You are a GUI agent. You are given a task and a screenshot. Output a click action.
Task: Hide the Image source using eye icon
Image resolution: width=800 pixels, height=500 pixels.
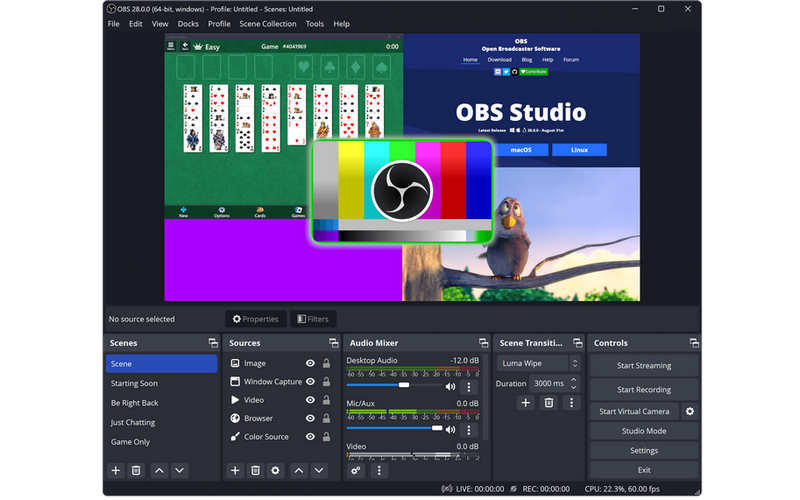click(x=311, y=364)
